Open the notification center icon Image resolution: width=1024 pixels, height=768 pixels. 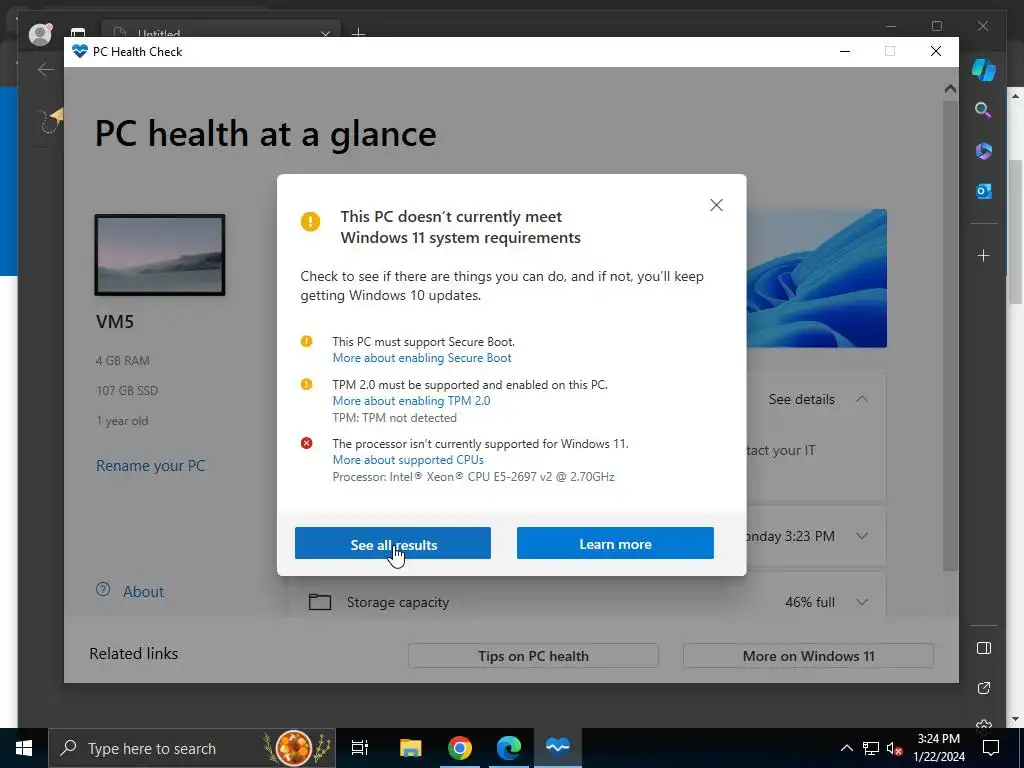point(991,748)
